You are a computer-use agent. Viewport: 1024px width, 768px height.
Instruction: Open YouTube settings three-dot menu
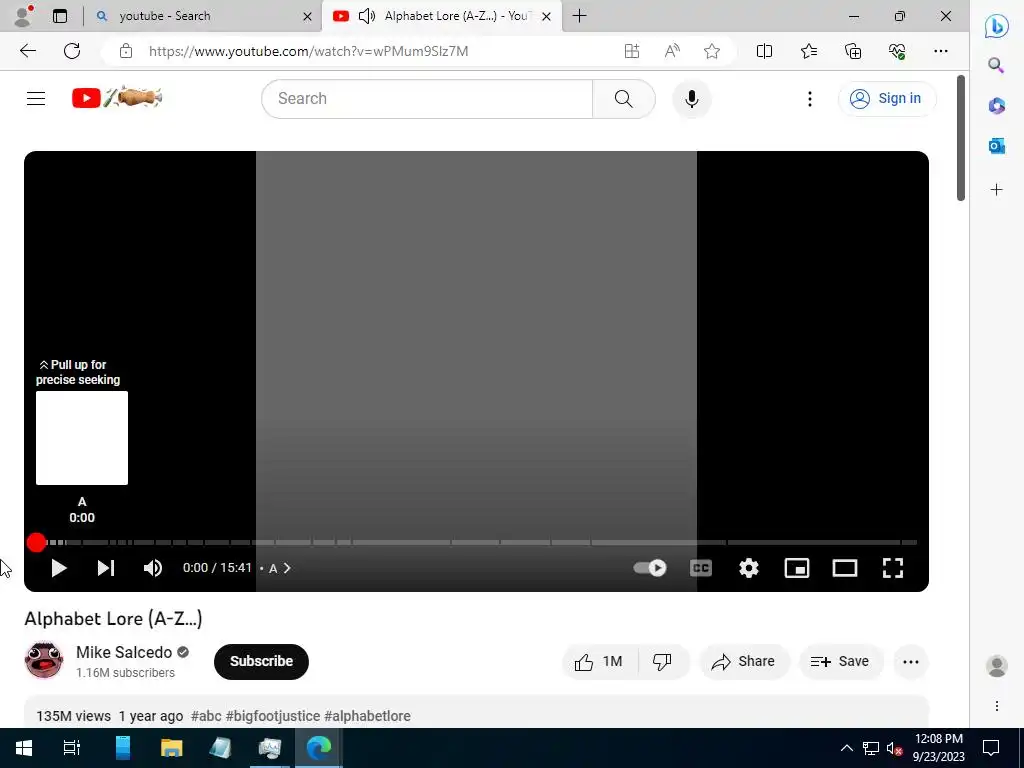click(x=810, y=99)
